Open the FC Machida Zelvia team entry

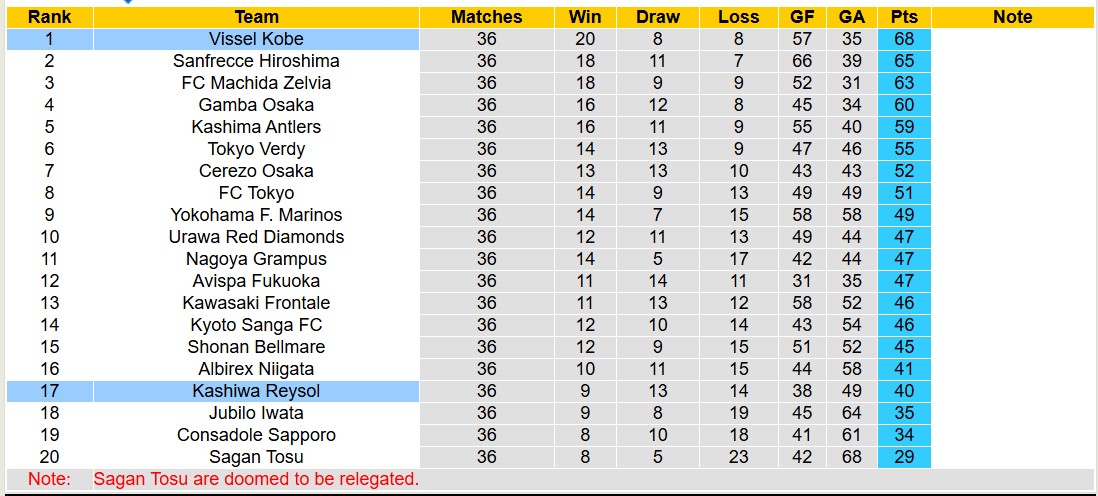256,83
